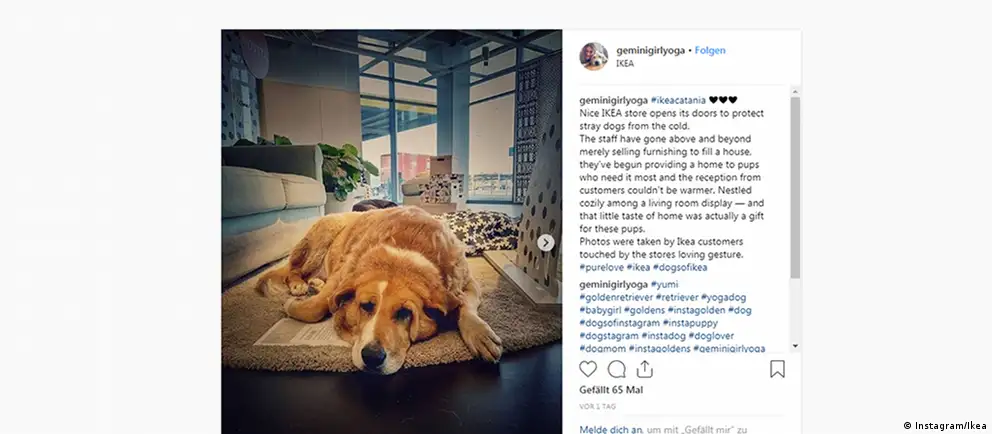Click Melde dich an login link
Viewport: 992px width, 434px height.
[x=610, y=430]
